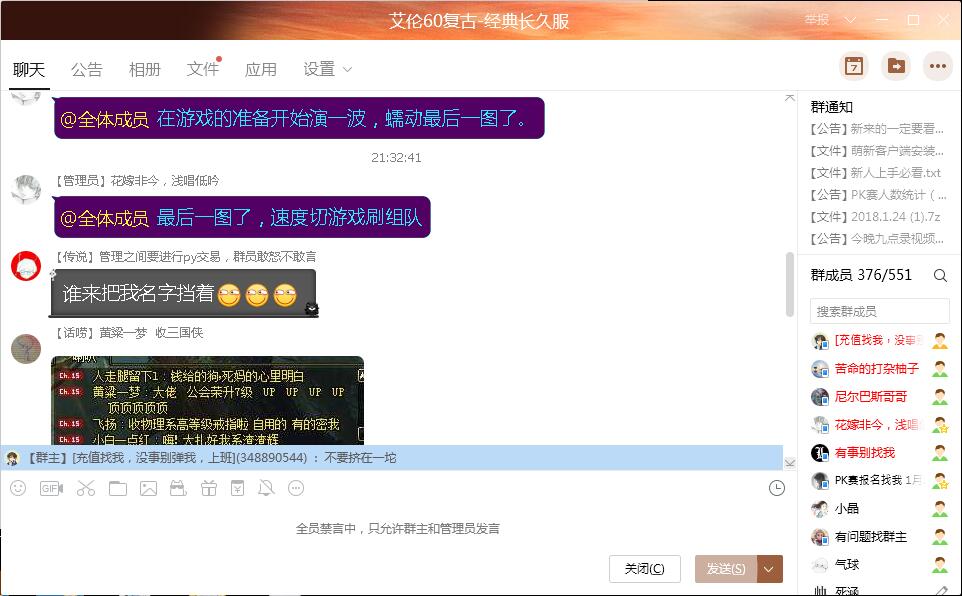Screen dimensions: 962x596
Task: Open the three-dot more menu
Action: click(x=937, y=66)
